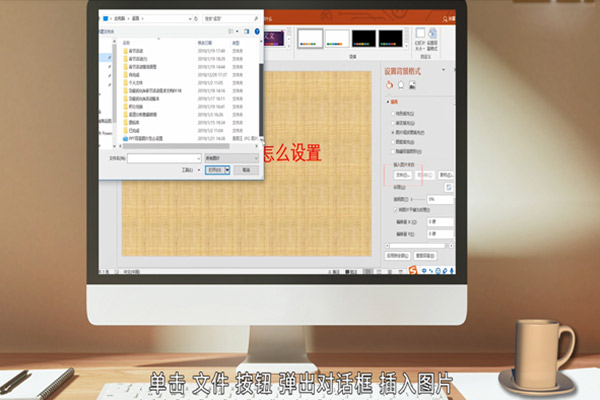Viewport: 600px width, 400px height.
Task: Click the blue help icon in file dialog
Action: (x=257, y=31)
